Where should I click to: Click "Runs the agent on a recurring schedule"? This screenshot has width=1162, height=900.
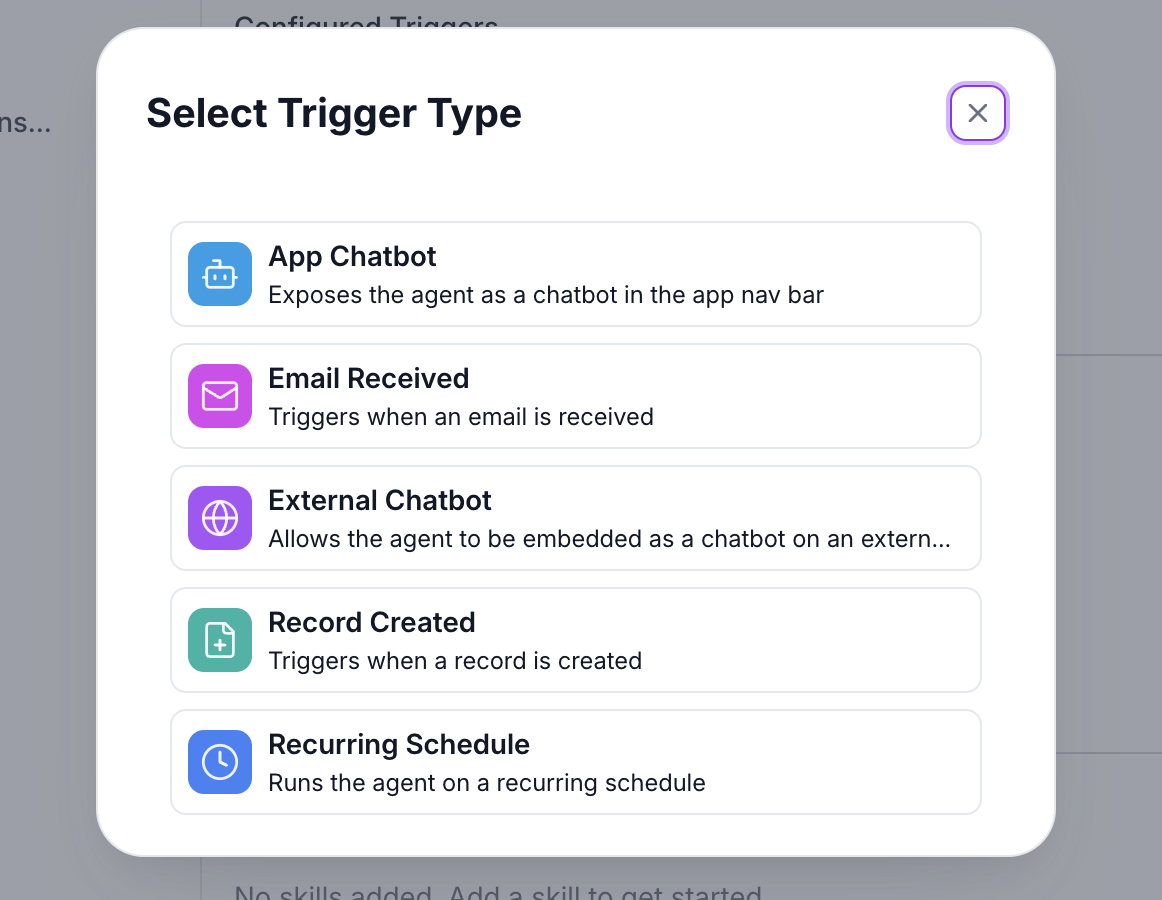pyautogui.click(x=486, y=783)
